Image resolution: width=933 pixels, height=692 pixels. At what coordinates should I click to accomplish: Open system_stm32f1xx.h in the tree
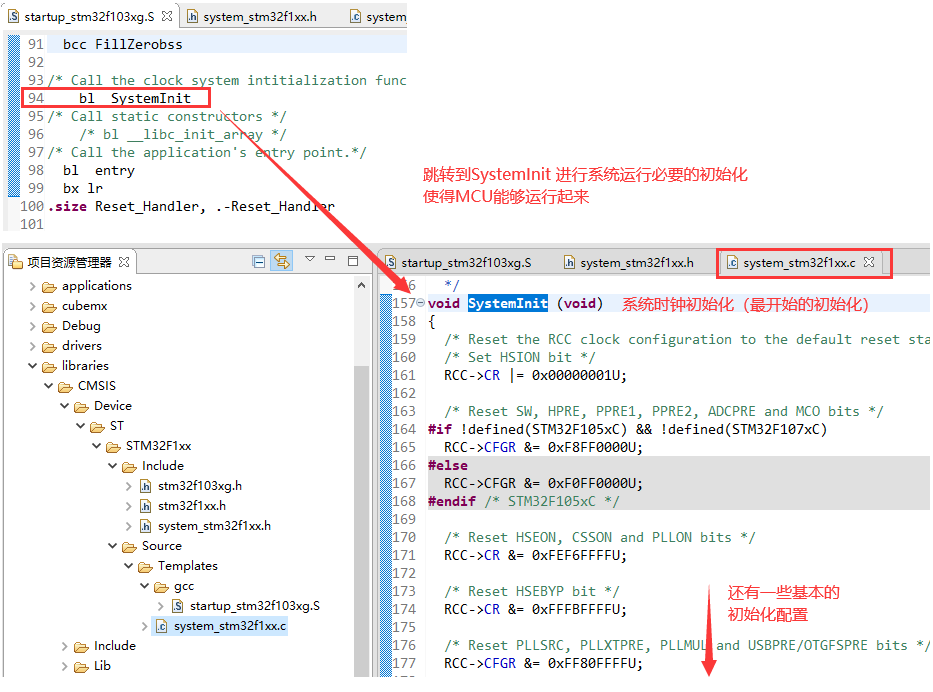(214, 526)
